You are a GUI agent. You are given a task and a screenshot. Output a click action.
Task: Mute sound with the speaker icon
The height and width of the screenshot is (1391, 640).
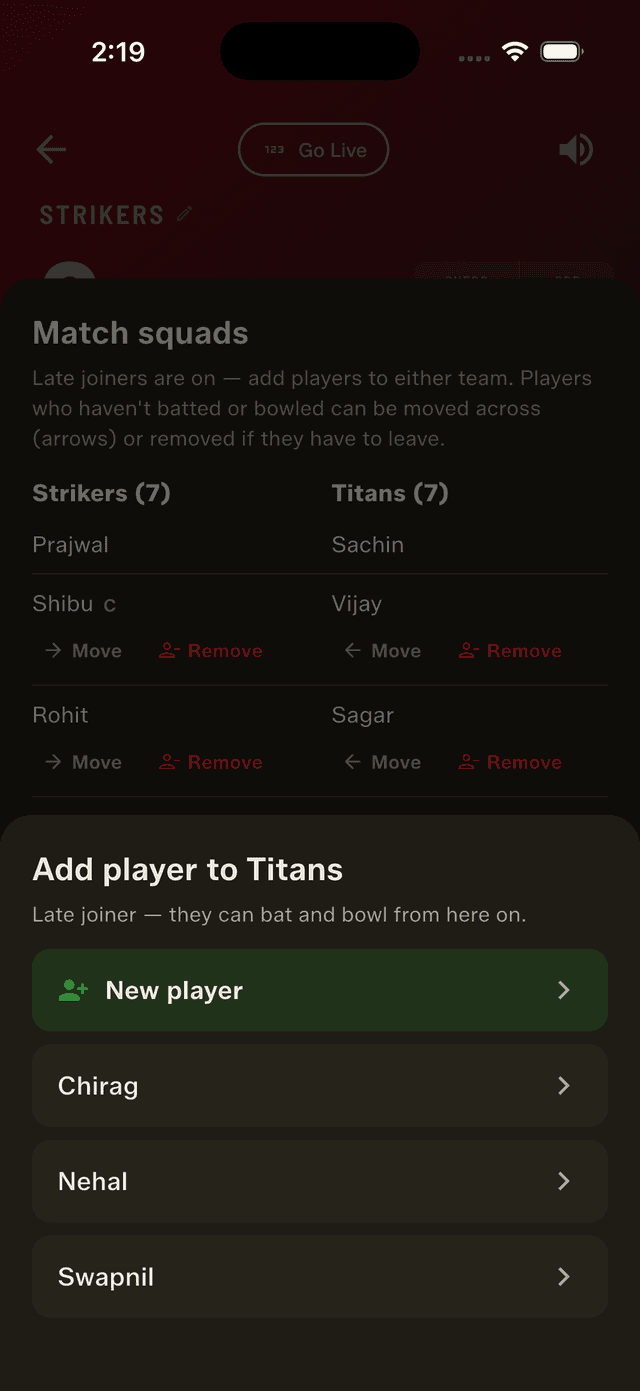[576, 150]
